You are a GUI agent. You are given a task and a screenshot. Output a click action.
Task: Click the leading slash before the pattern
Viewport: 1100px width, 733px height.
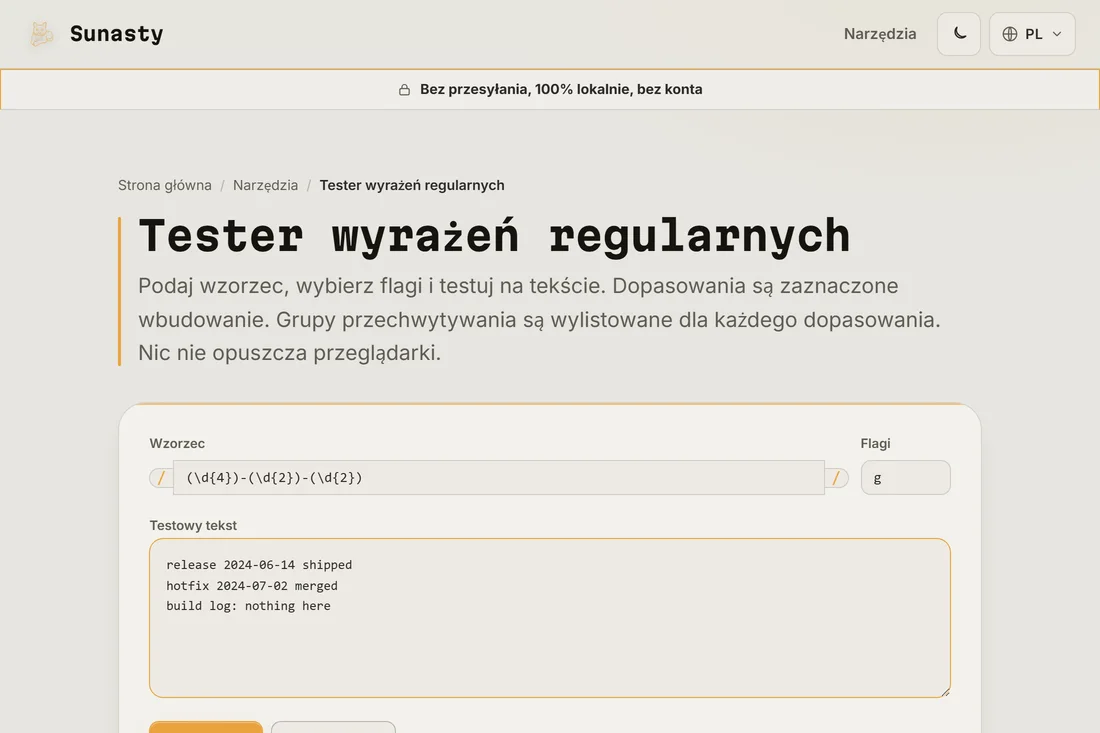pyautogui.click(x=161, y=478)
